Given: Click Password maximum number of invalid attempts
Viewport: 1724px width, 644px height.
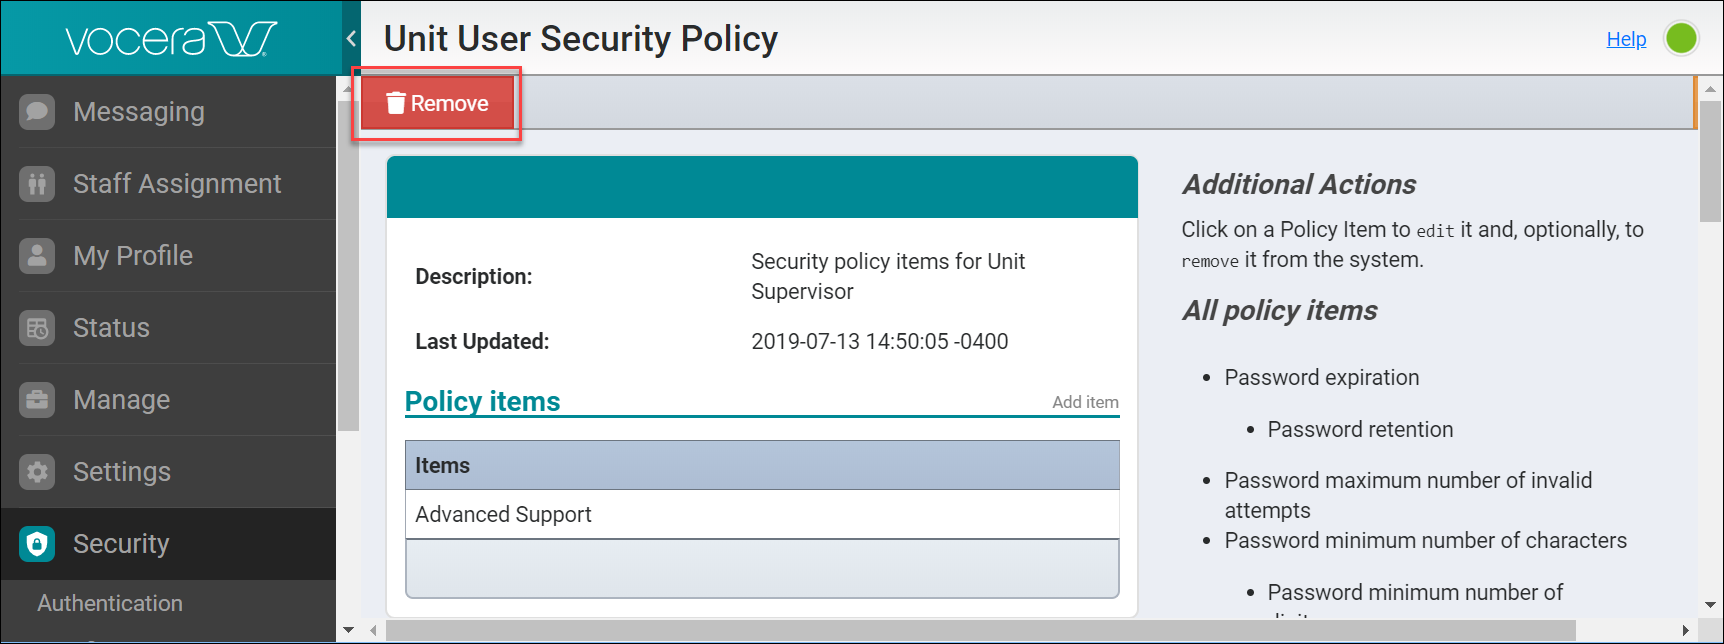Looking at the screenshot, I should (x=1408, y=495).
